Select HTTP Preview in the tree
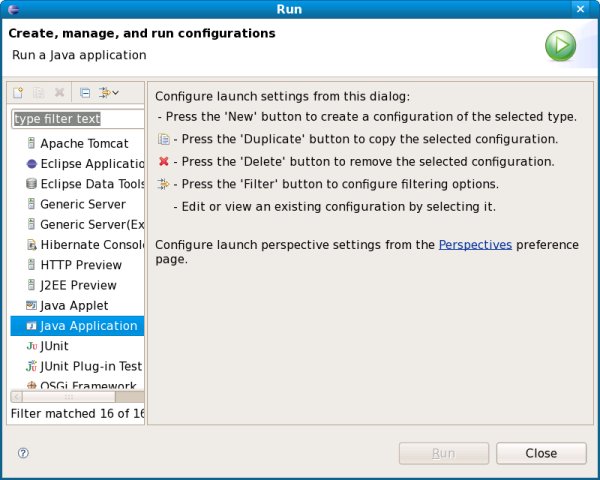The width and height of the screenshot is (600, 480). point(80,265)
